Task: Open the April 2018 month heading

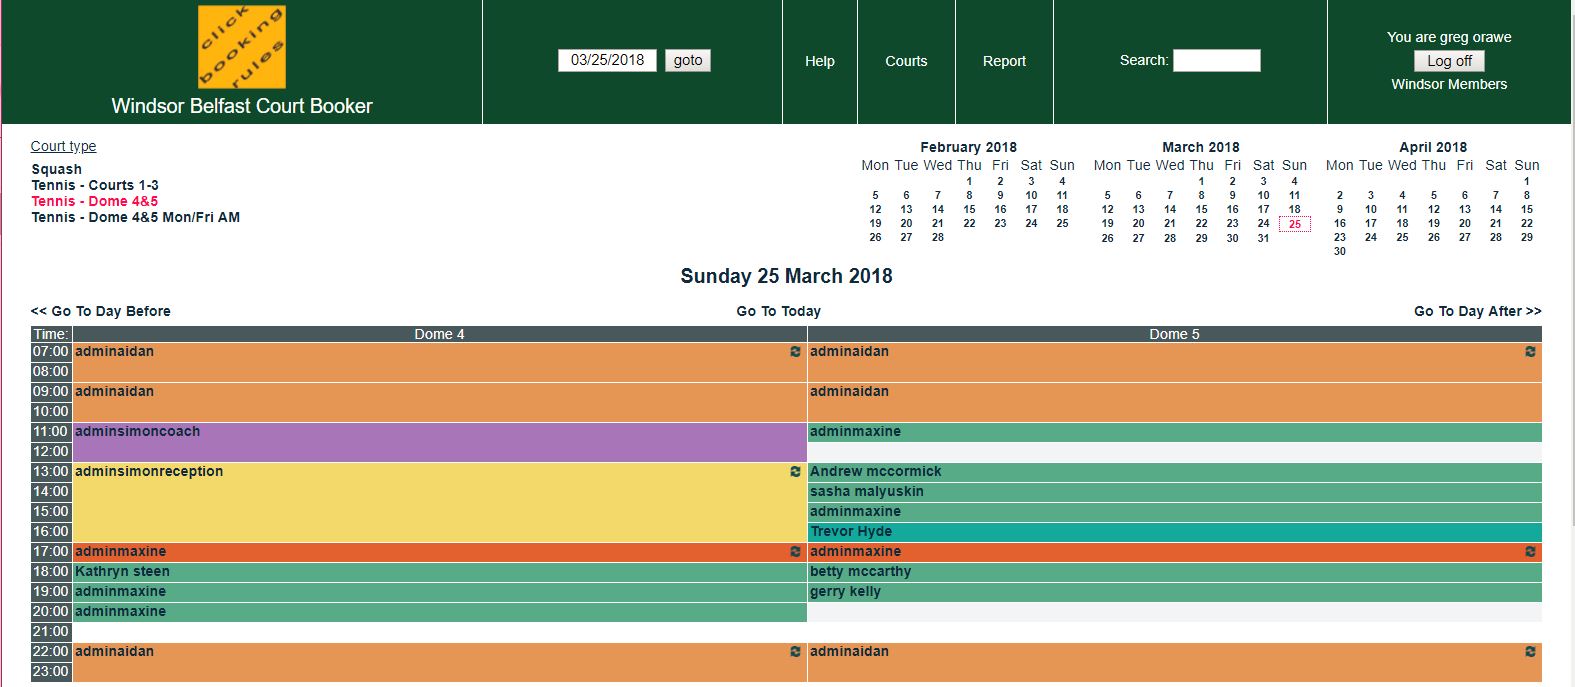Action: (x=1433, y=147)
